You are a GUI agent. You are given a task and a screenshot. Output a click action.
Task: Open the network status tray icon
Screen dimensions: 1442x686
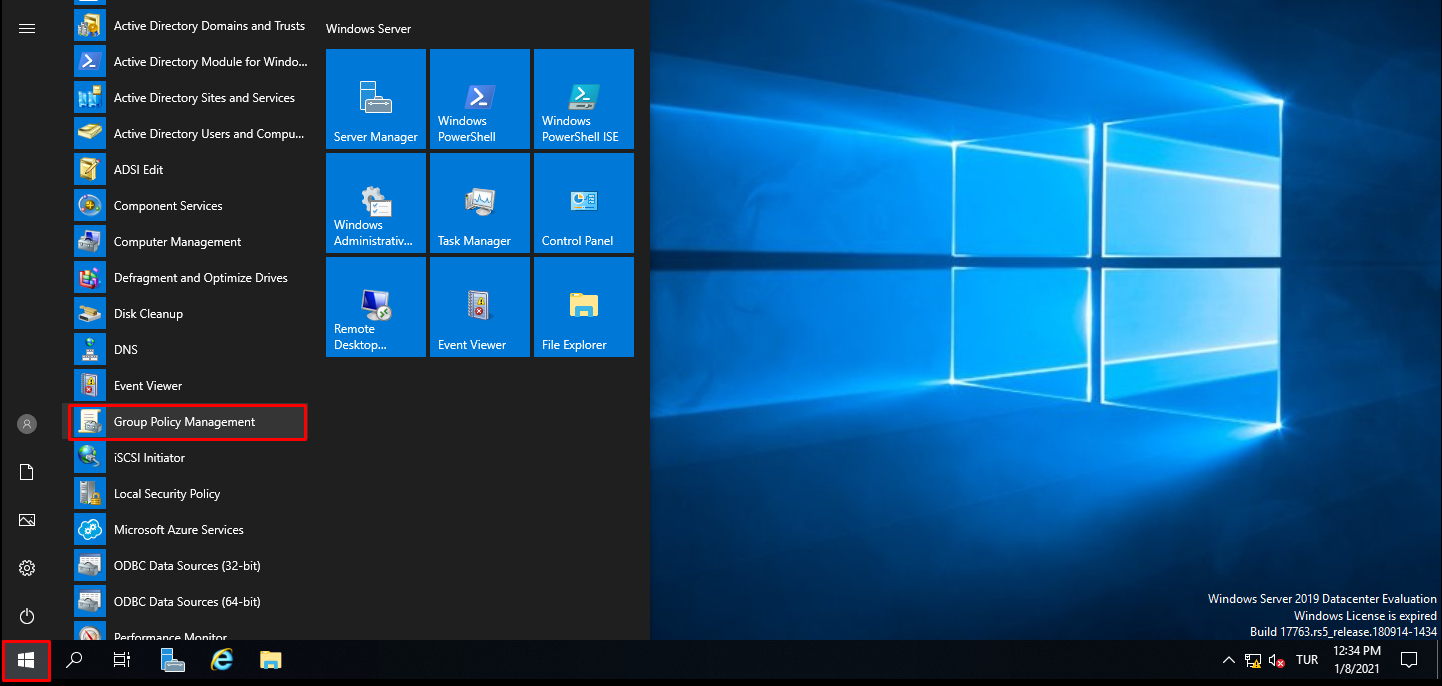pyautogui.click(x=1253, y=660)
